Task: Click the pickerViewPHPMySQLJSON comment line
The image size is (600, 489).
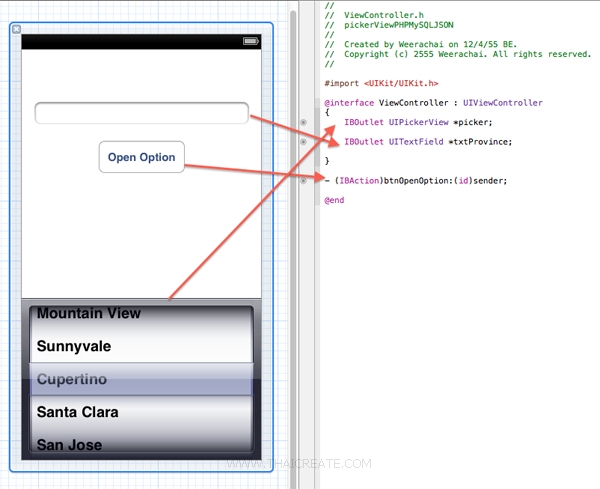Action: click(389, 25)
